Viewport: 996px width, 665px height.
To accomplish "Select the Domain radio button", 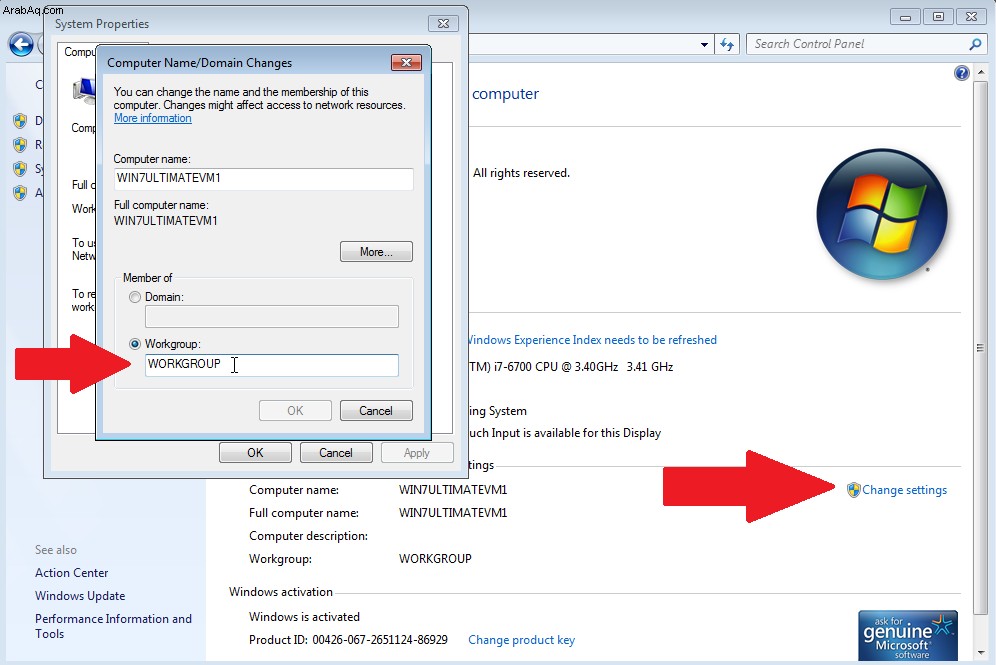I will pos(135,297).
